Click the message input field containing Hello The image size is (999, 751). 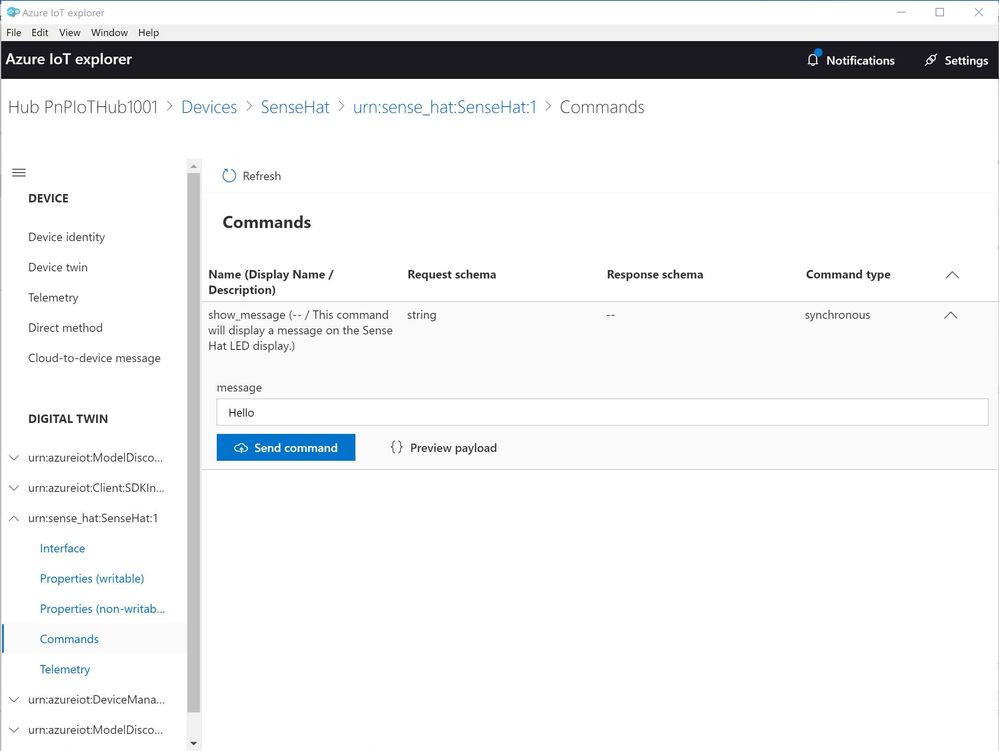tap(602, 412)
